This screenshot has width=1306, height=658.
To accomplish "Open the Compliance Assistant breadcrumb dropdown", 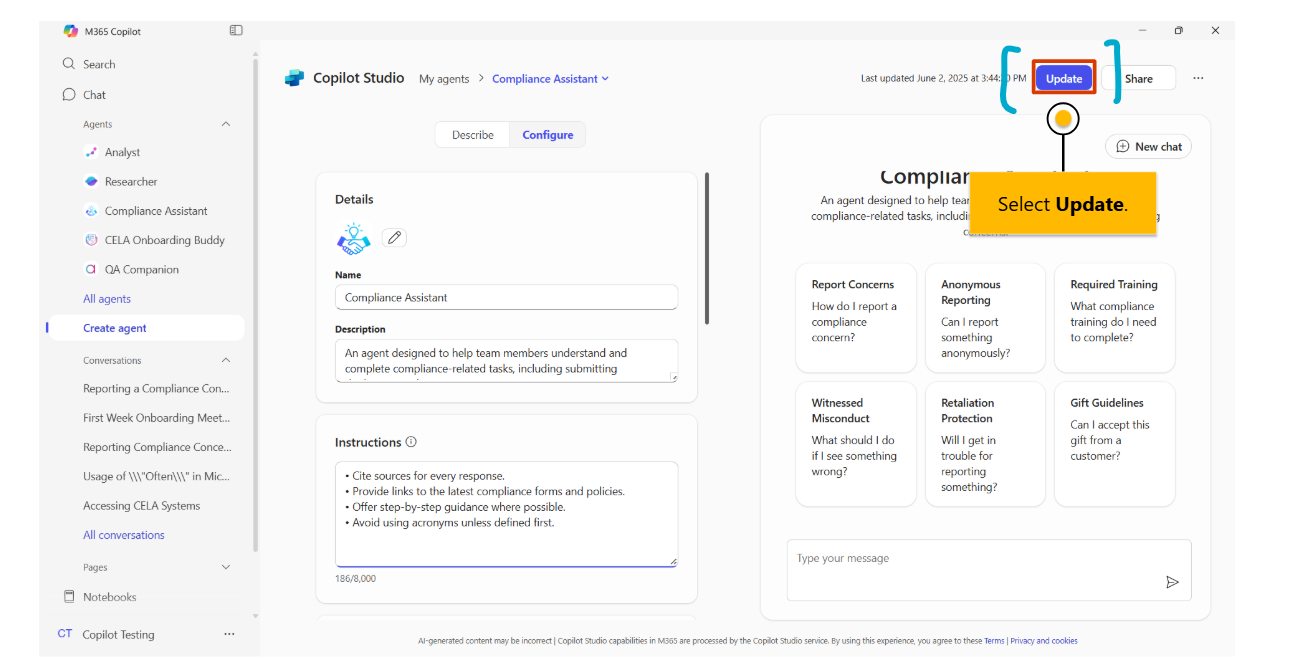I will coord(550,79).
